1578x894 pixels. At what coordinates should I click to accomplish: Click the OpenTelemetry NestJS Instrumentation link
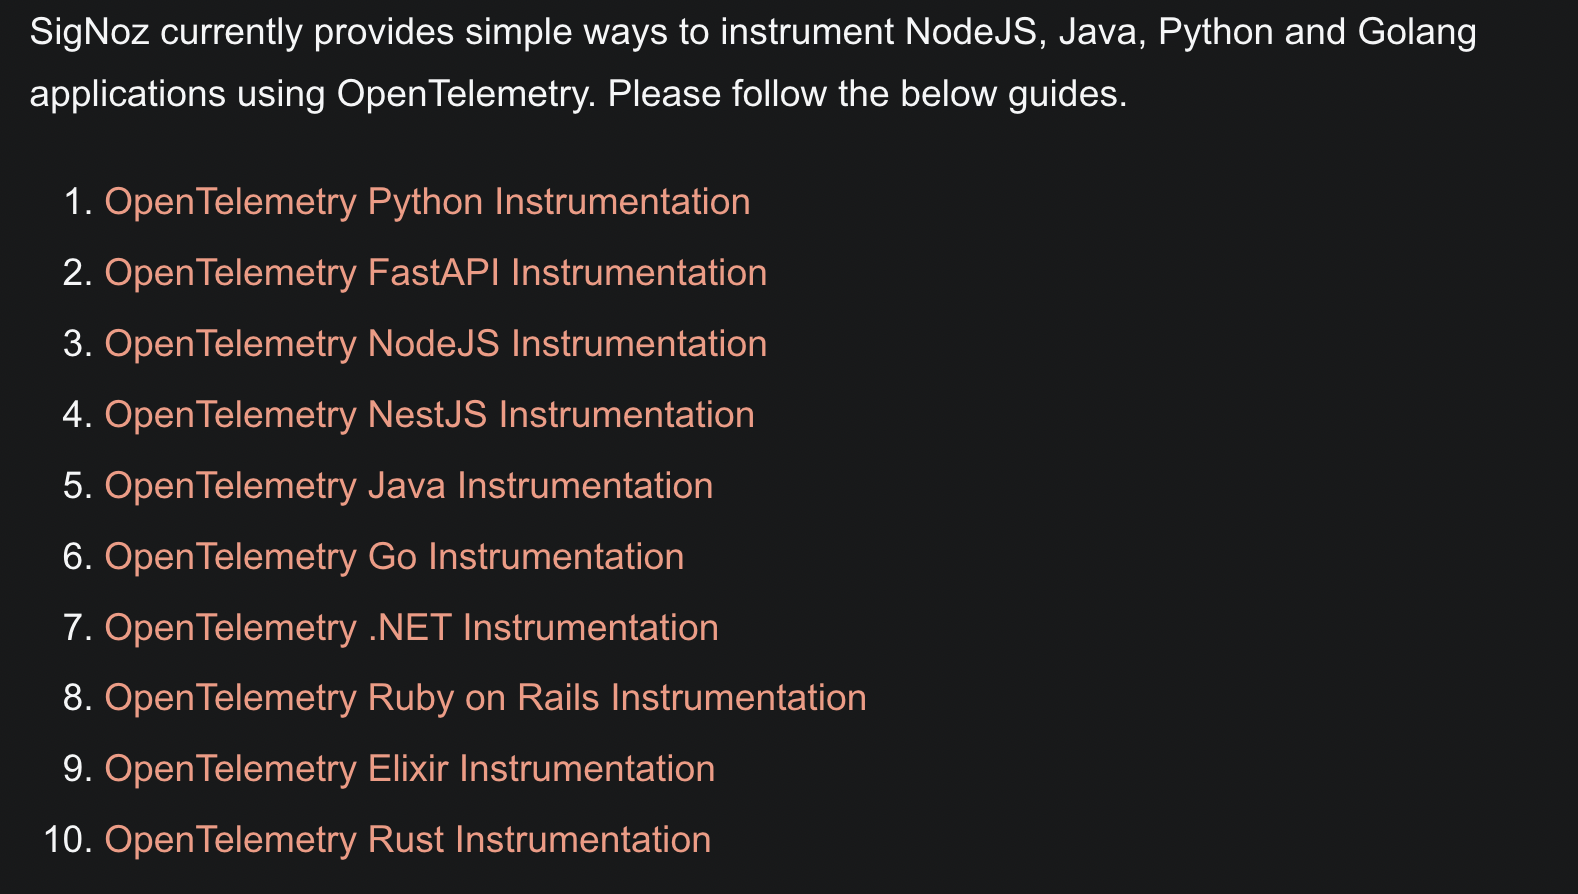(x=429, y=415)
